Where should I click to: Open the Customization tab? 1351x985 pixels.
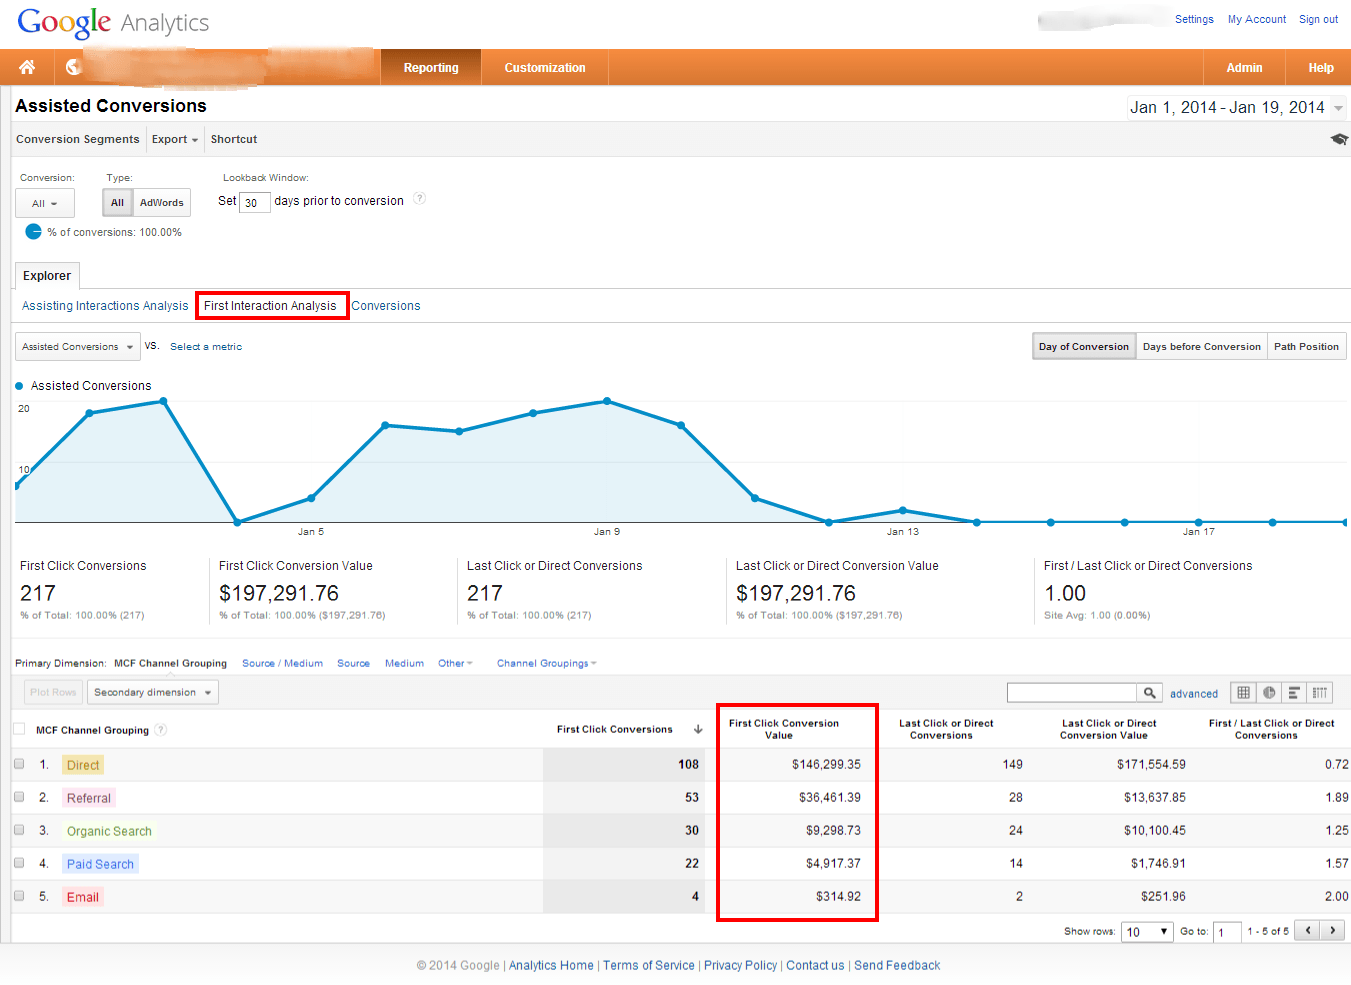(544, 68)
